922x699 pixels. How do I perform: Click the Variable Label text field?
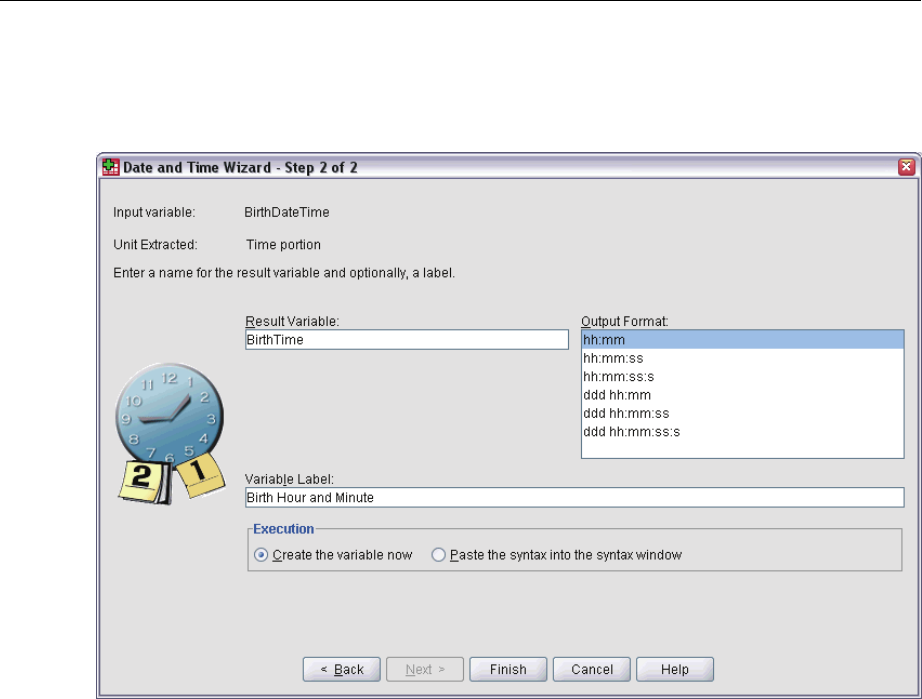click(574, 497)
